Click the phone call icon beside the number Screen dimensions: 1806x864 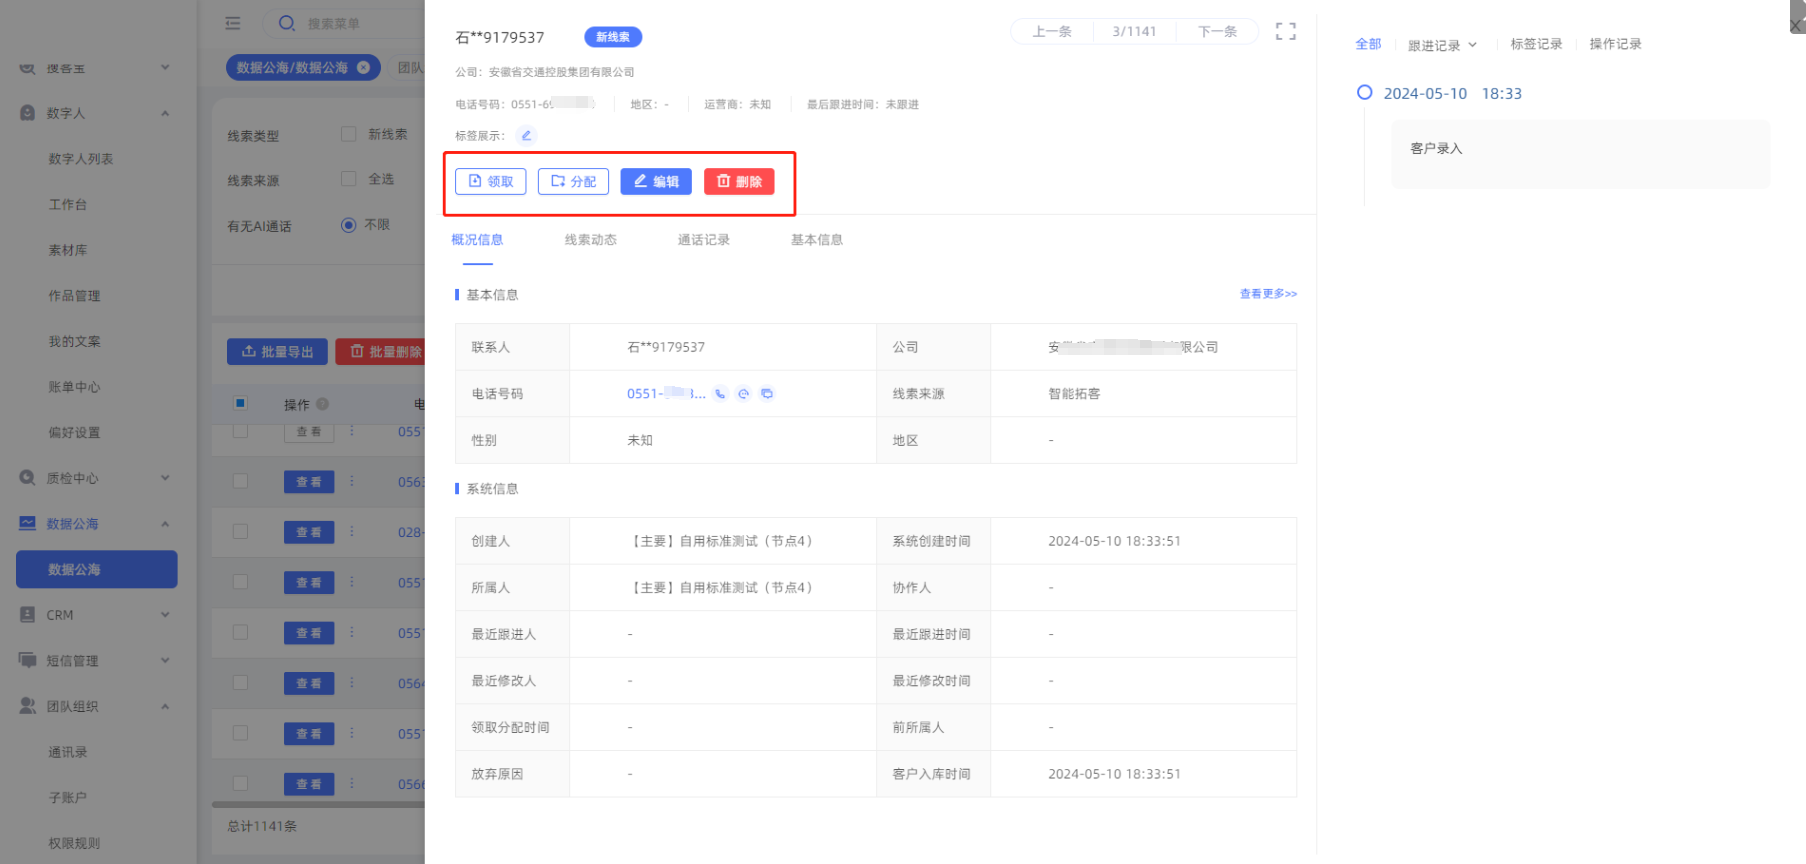(720, 394)
